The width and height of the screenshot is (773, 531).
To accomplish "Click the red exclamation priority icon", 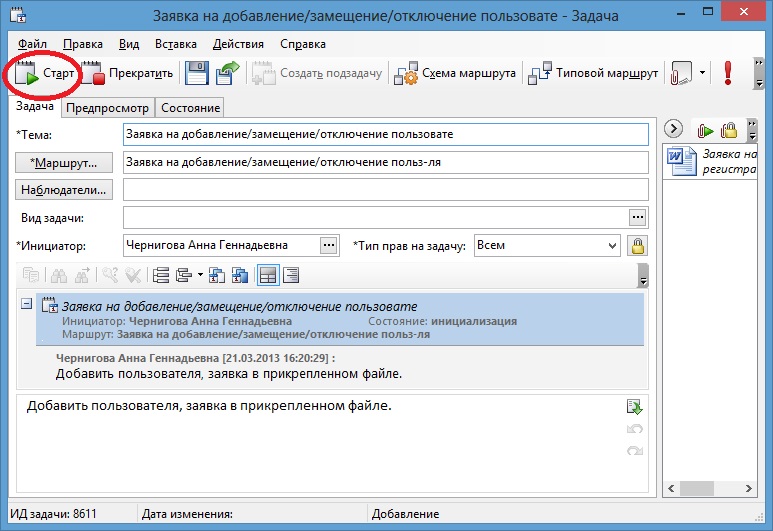I will click(728, 73).
